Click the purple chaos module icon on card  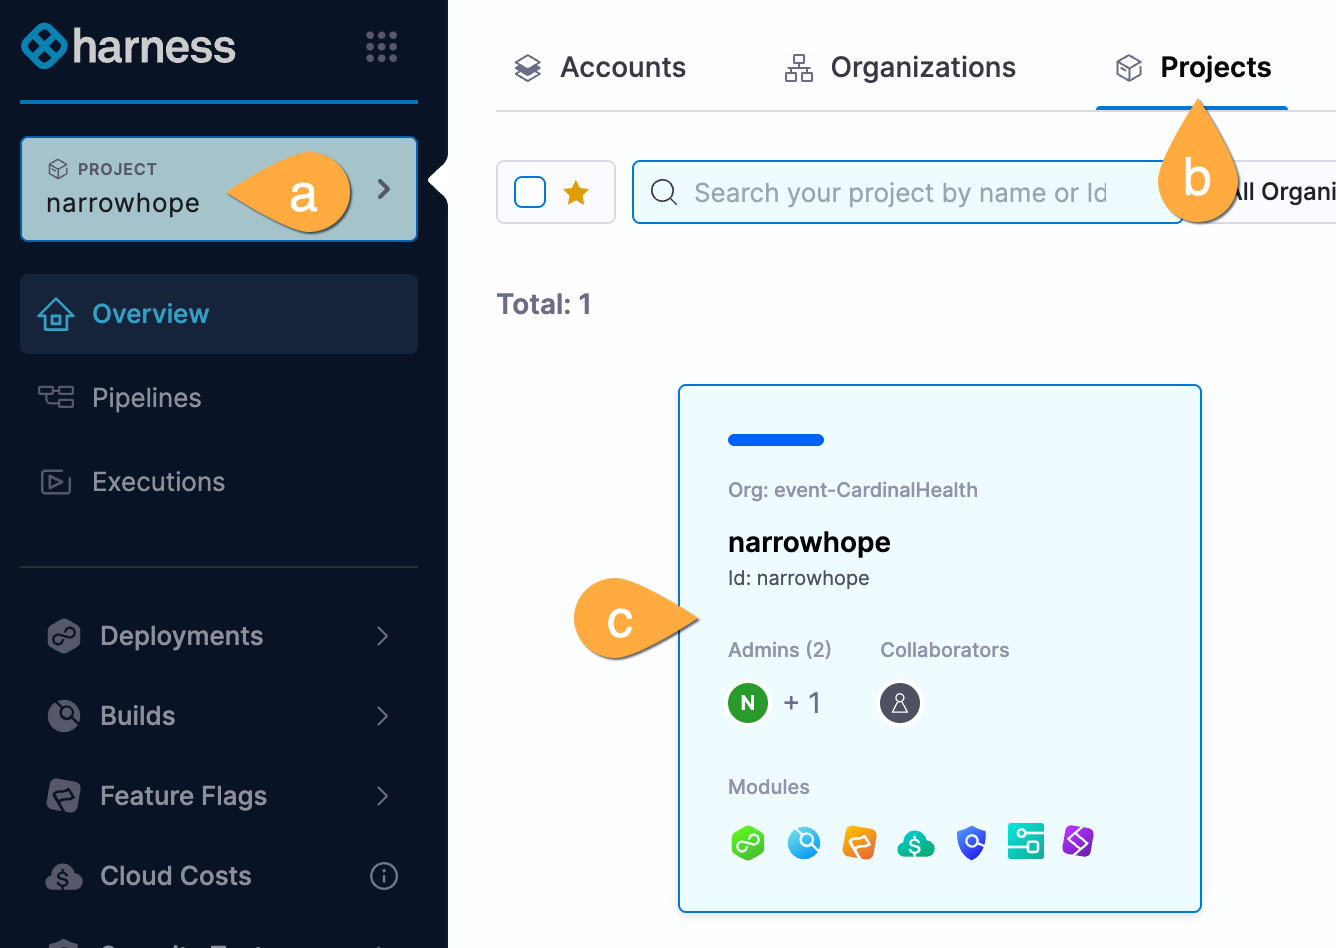1078,841
